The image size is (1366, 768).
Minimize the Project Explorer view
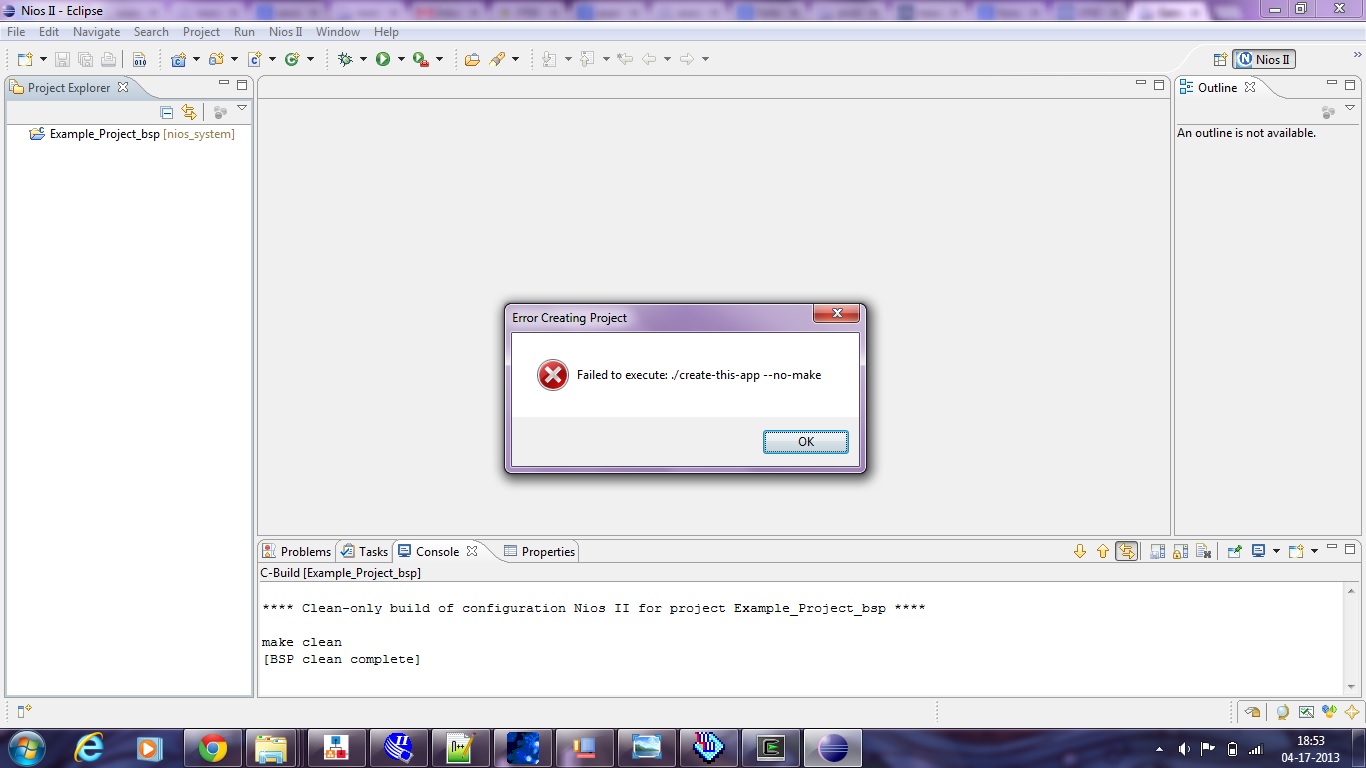tap(224, 85)
